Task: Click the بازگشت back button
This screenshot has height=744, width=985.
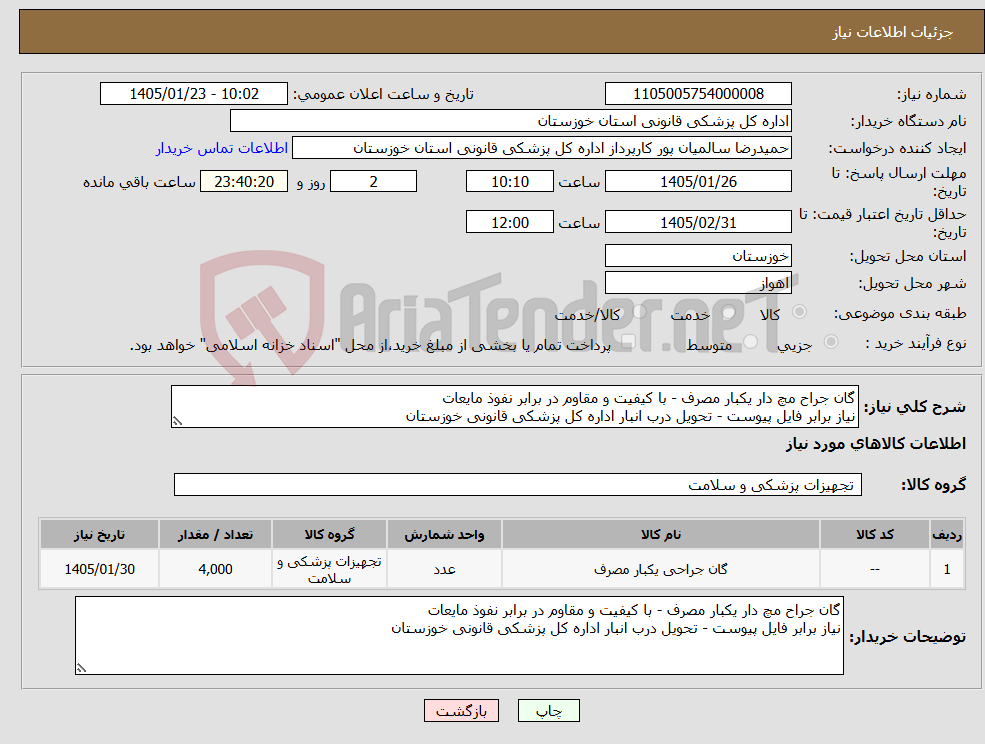Action: 461,711
